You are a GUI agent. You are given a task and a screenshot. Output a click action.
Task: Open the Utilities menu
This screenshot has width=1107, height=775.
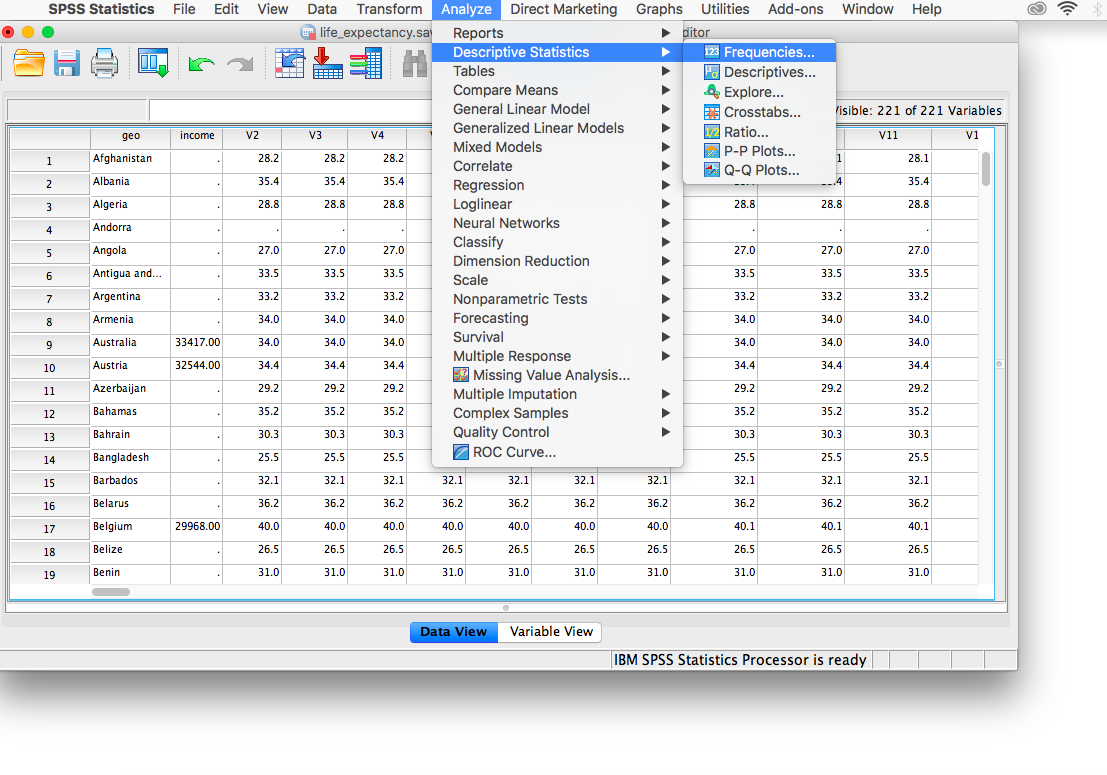725,9
